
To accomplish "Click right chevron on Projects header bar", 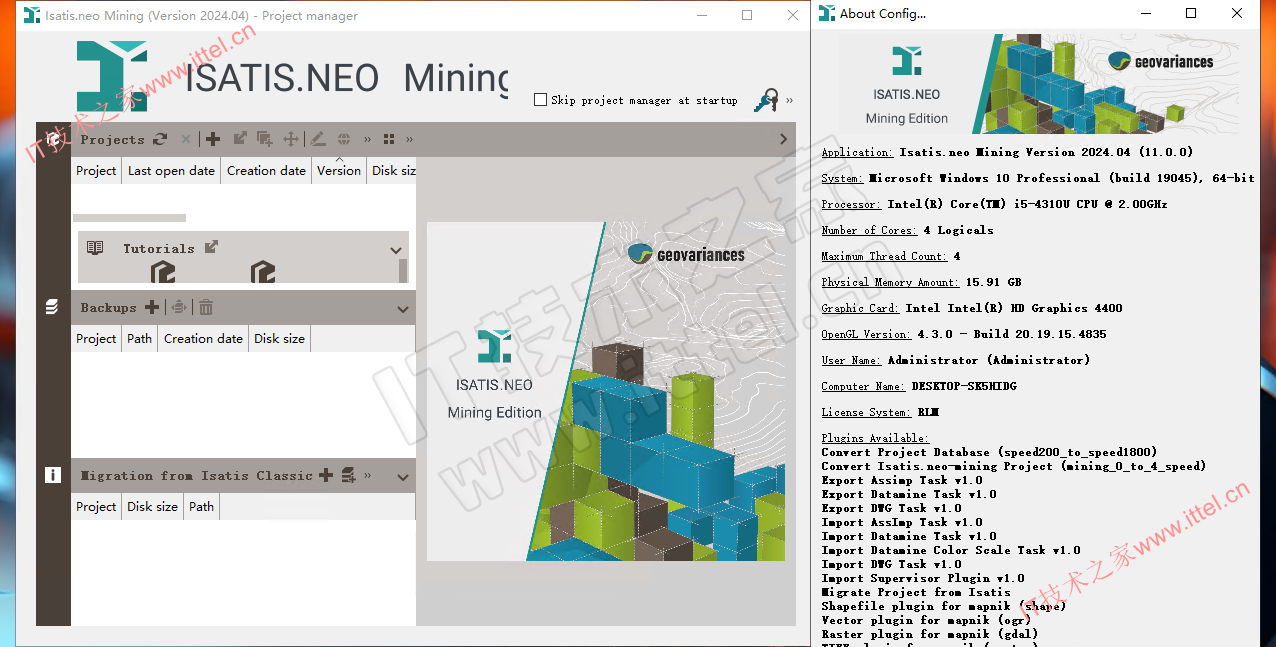I will pos(784,139).
